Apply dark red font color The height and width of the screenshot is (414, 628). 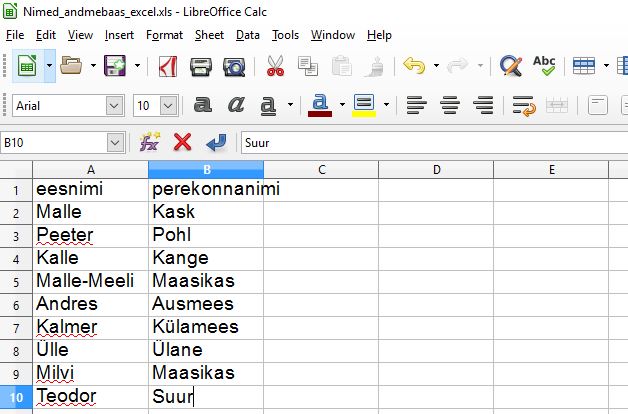click(320, 106)
